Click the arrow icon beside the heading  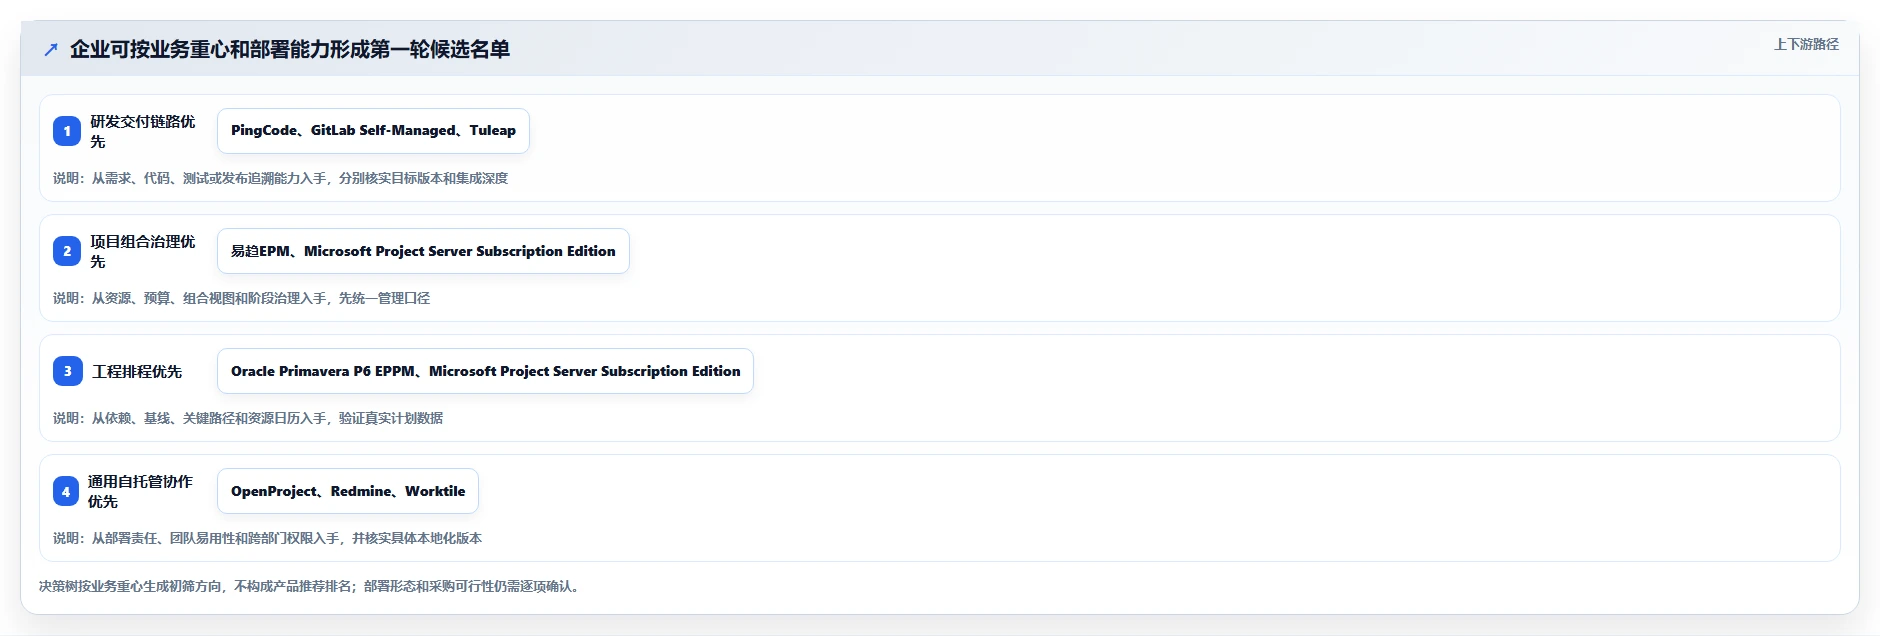click(x=51, y=49)
